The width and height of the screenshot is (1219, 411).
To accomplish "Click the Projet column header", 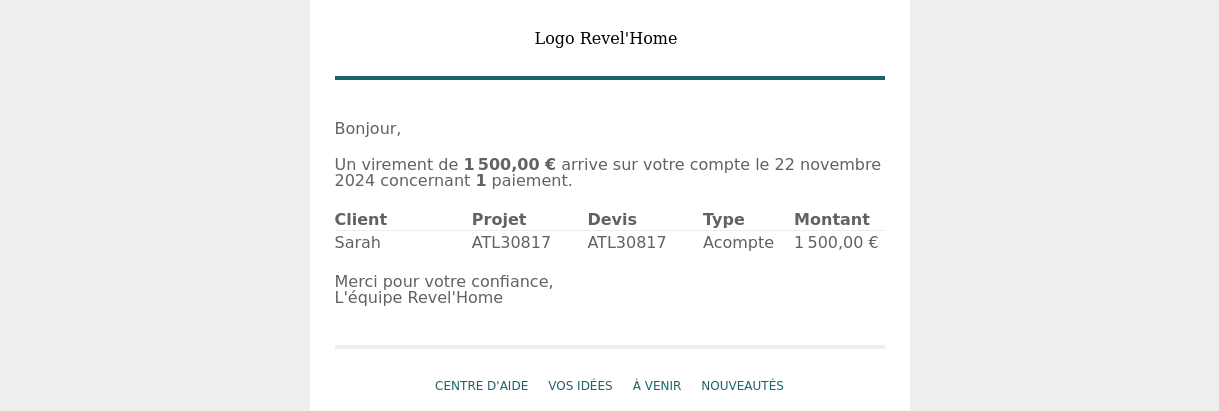I will coord(499,220).
